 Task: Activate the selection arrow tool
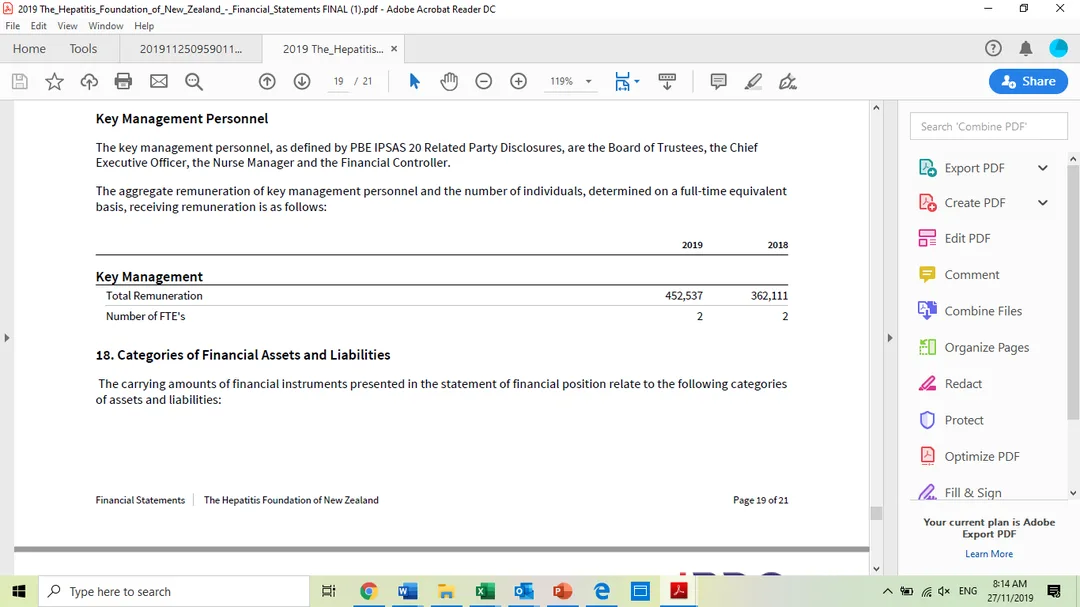click(x=414, y=81)
